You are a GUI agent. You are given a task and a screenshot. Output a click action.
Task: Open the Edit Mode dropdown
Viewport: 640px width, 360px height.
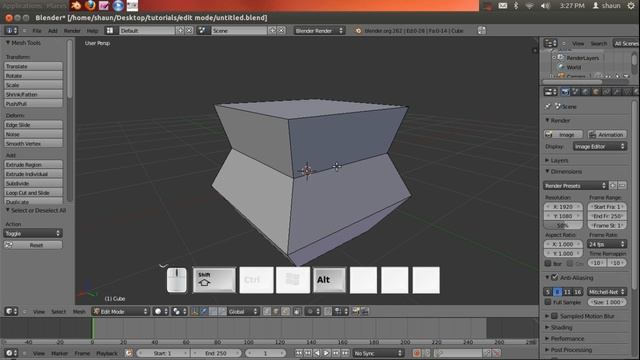coord(120,311)
